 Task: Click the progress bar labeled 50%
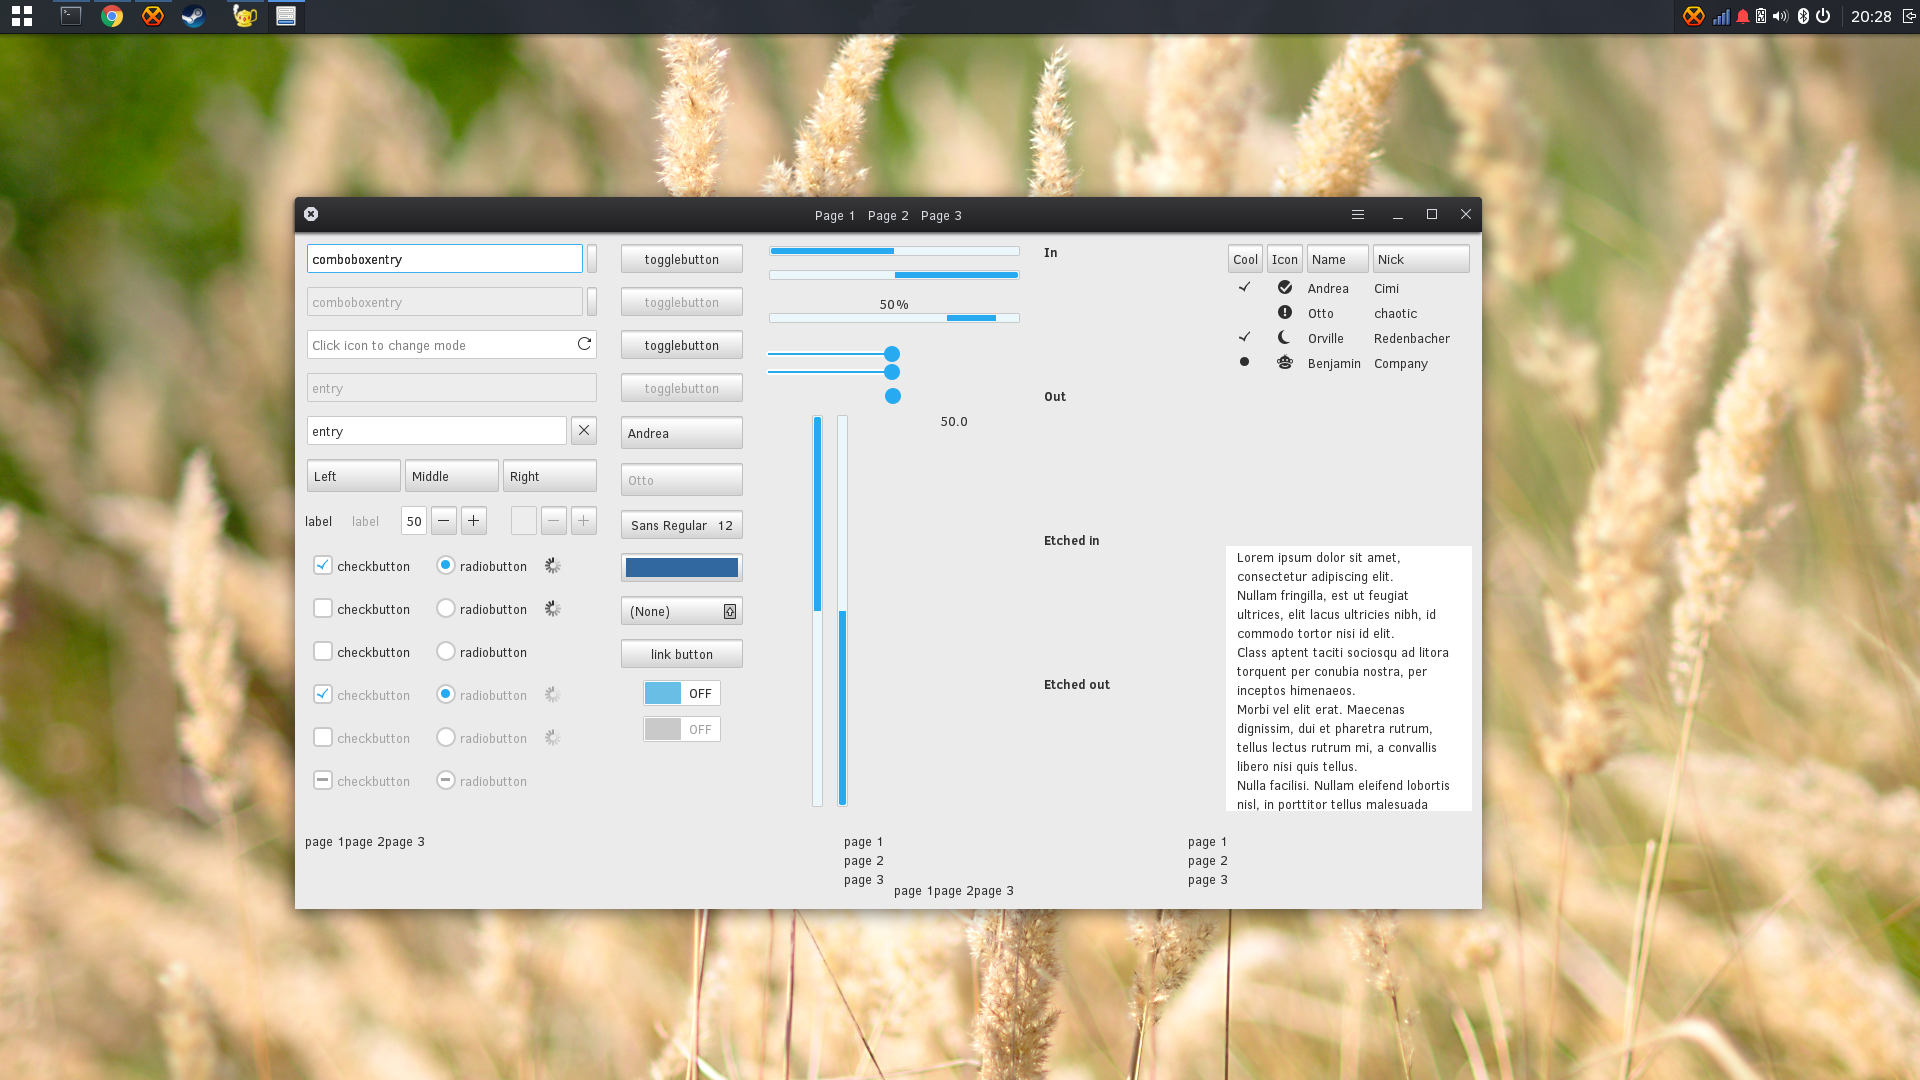click(894, 318)
